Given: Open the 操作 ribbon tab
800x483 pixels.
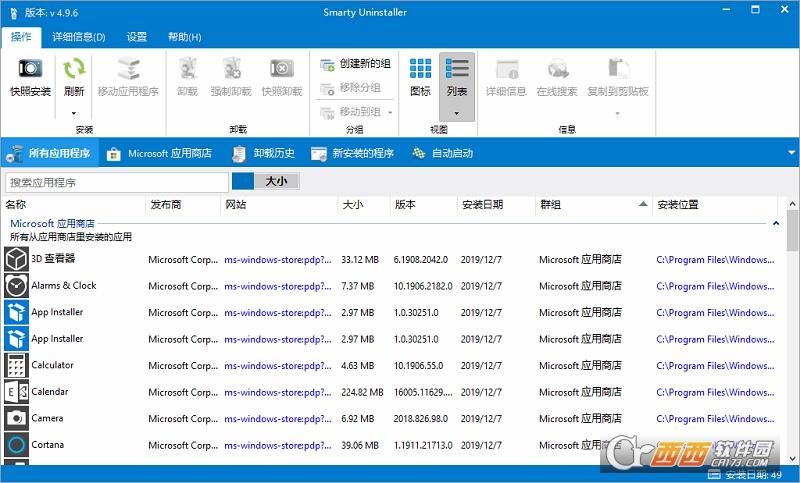Looking at the screenshot, I should [21, 37].
